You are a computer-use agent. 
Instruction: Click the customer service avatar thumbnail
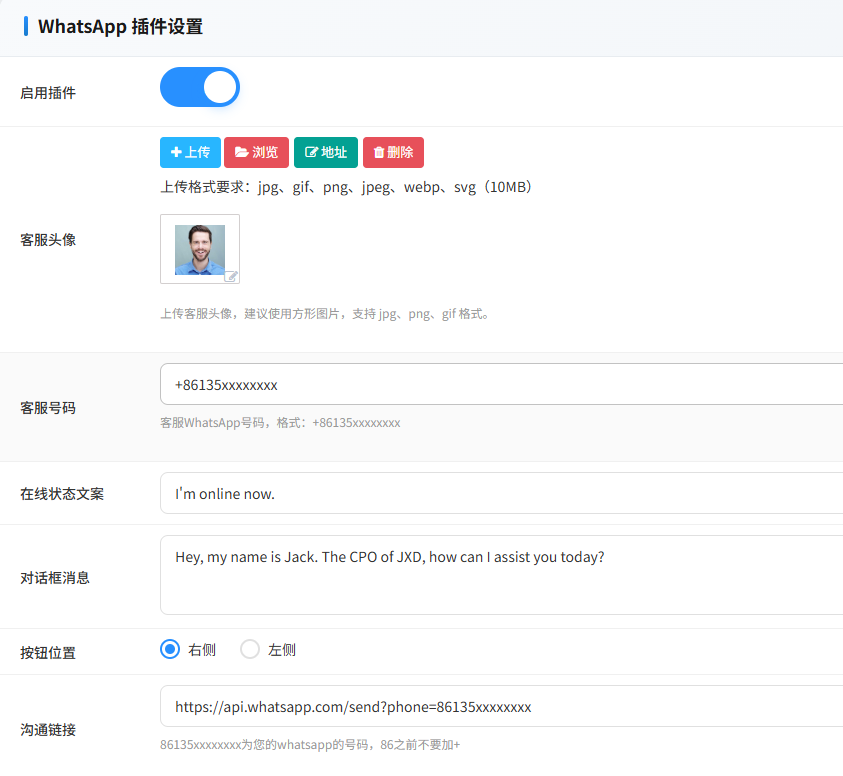point(200,249)
